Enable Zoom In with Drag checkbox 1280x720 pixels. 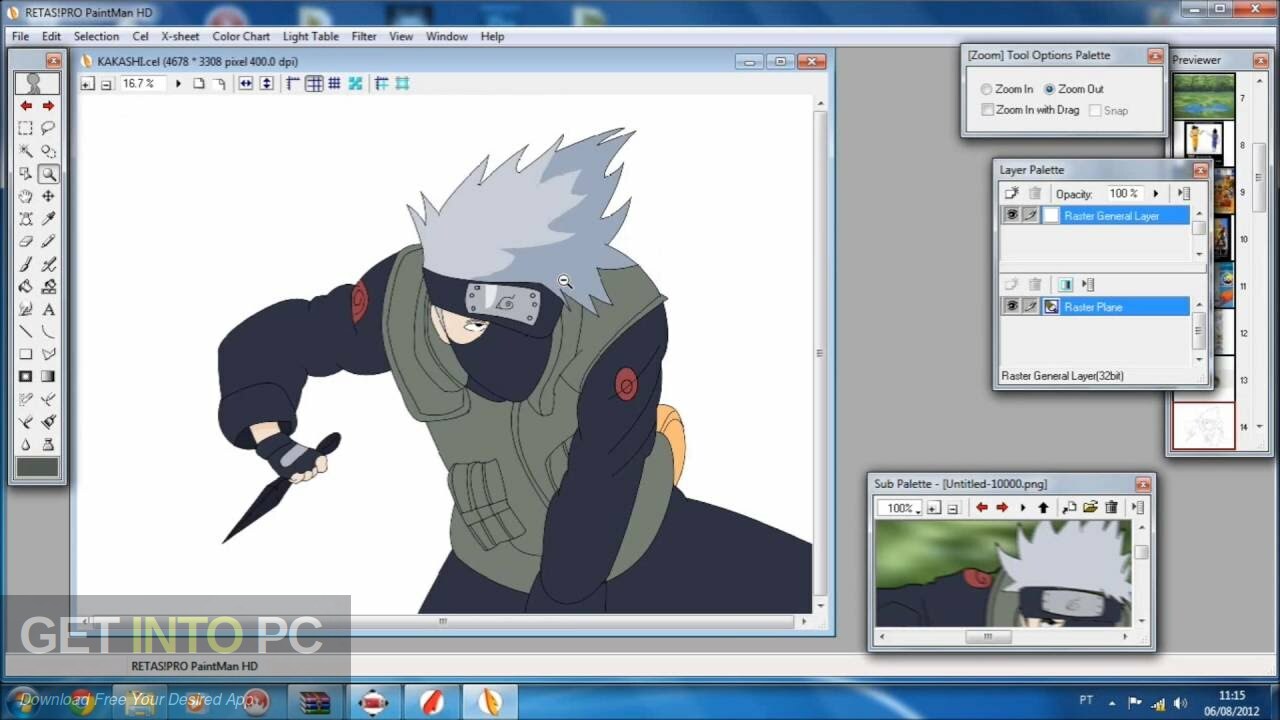point(988,110)
